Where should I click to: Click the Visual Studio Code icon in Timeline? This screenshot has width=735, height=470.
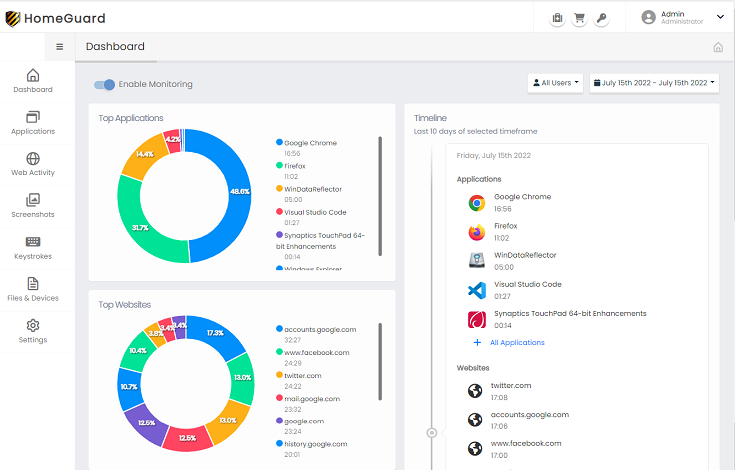[x=477, y=291]
